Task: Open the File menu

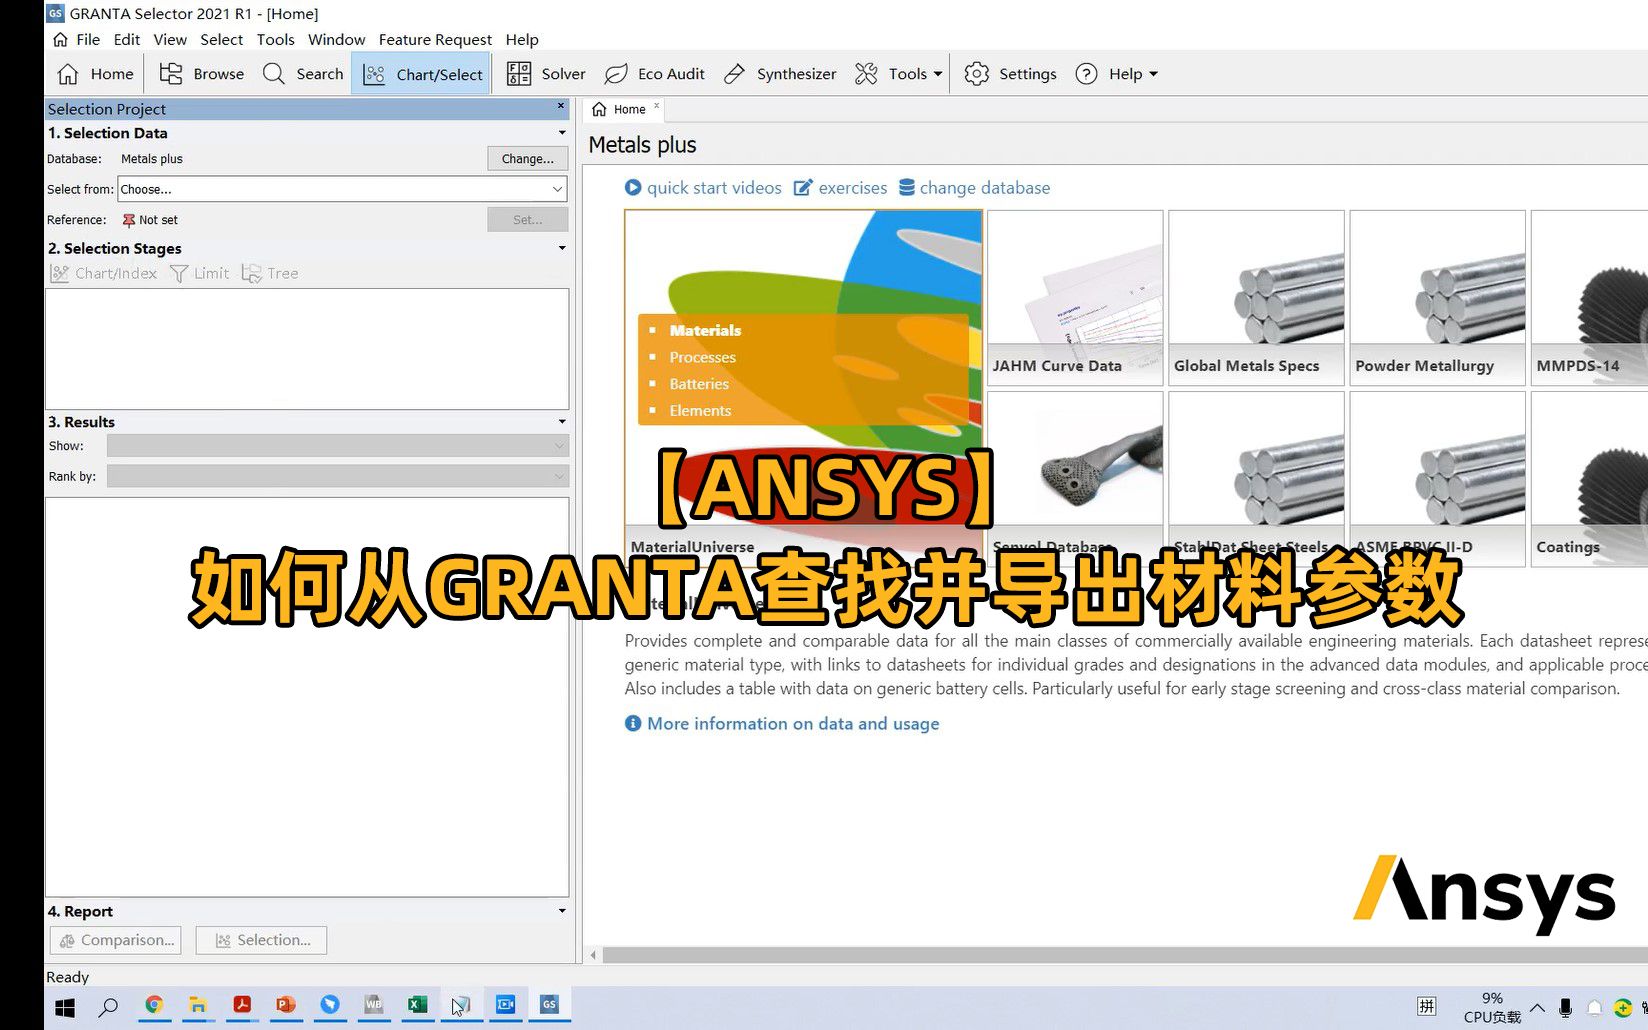Action: point(88,40)
